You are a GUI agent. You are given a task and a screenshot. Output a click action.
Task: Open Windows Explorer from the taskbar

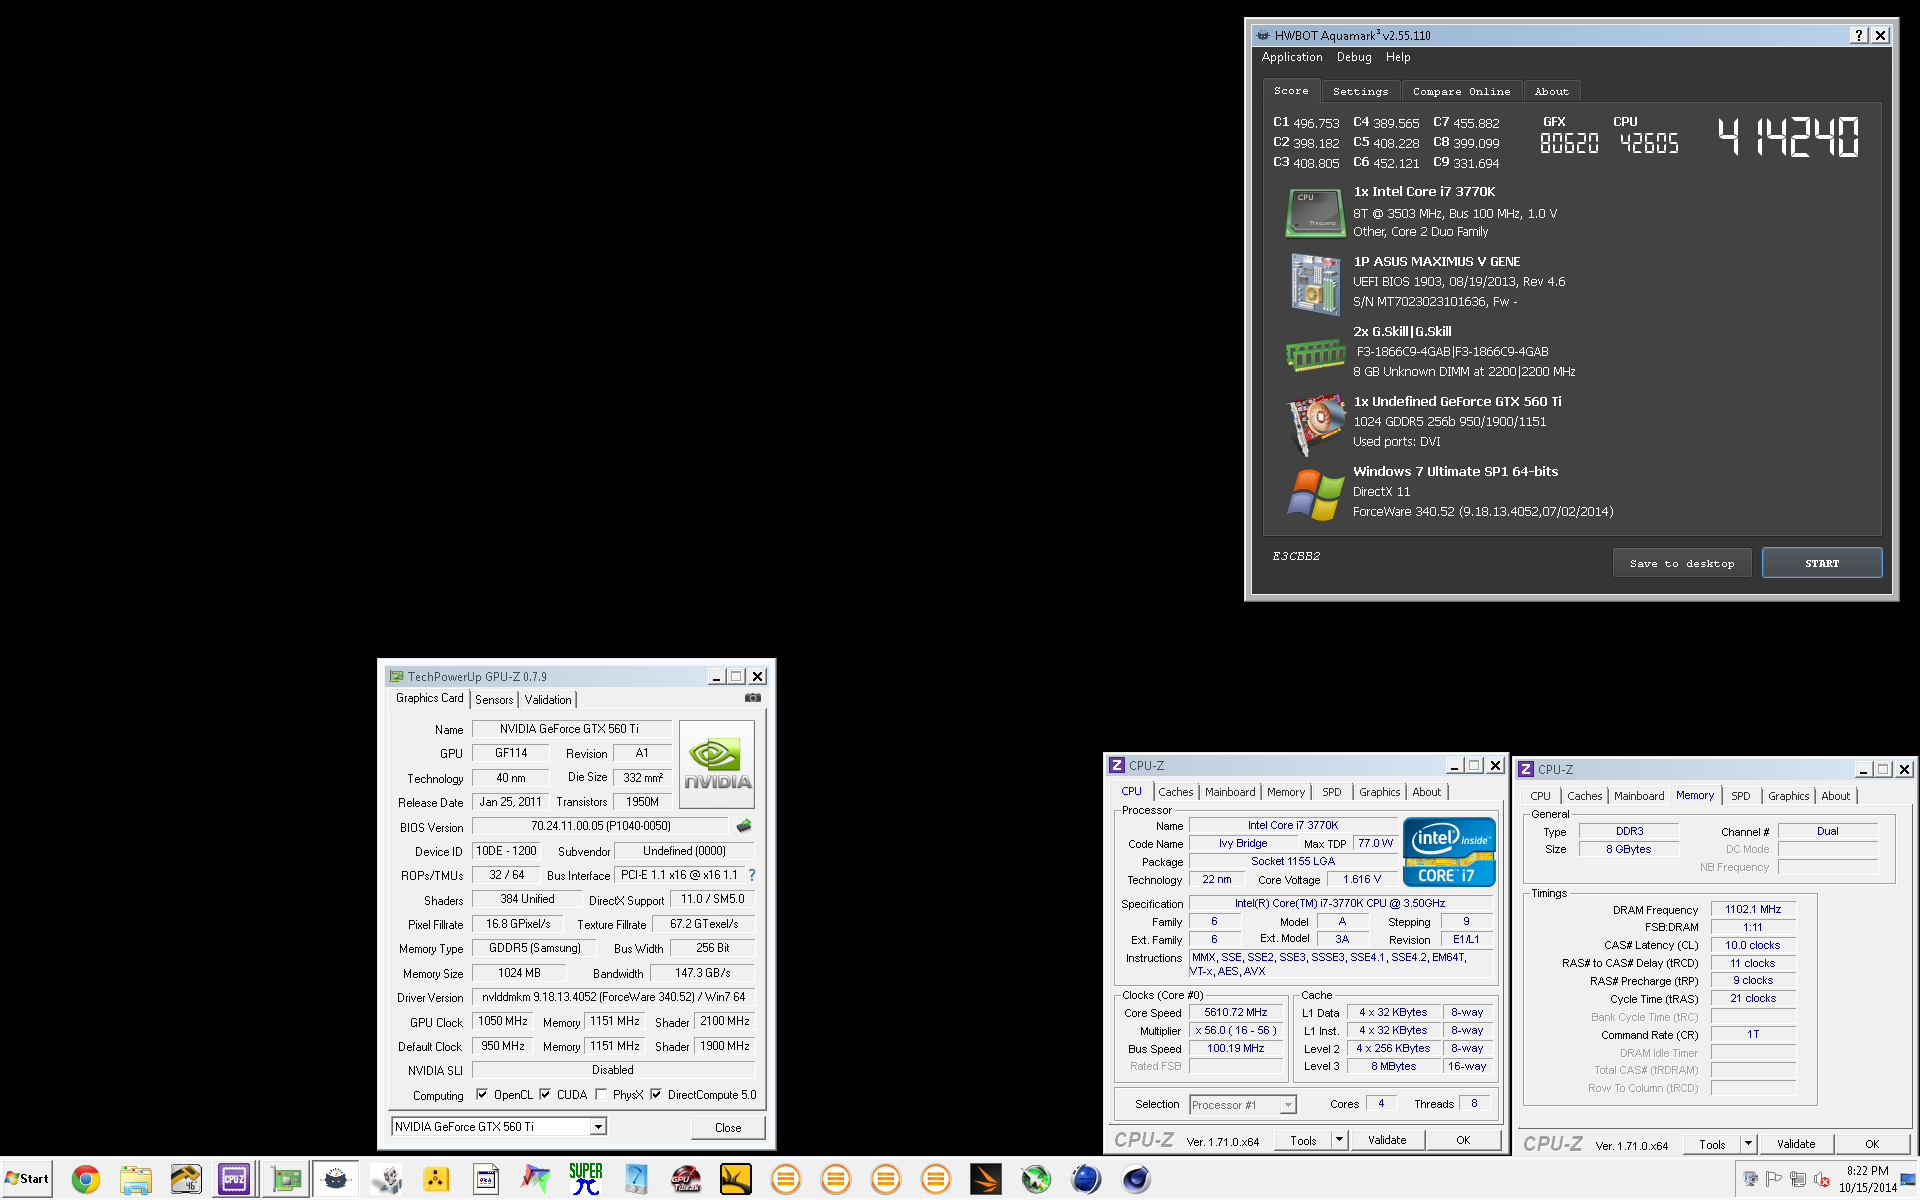click(x=136, y=1180)
